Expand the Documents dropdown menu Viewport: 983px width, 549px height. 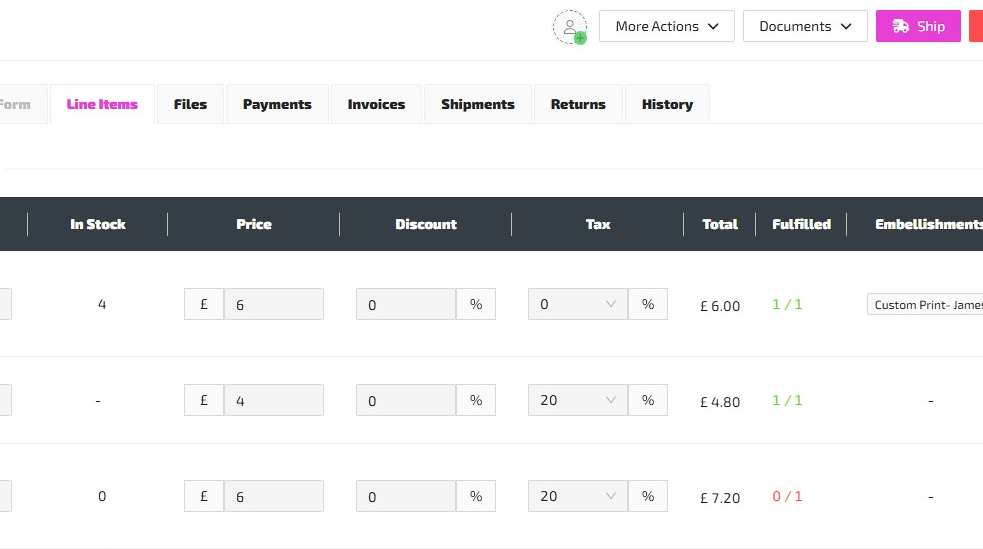[x=804, y=27]
